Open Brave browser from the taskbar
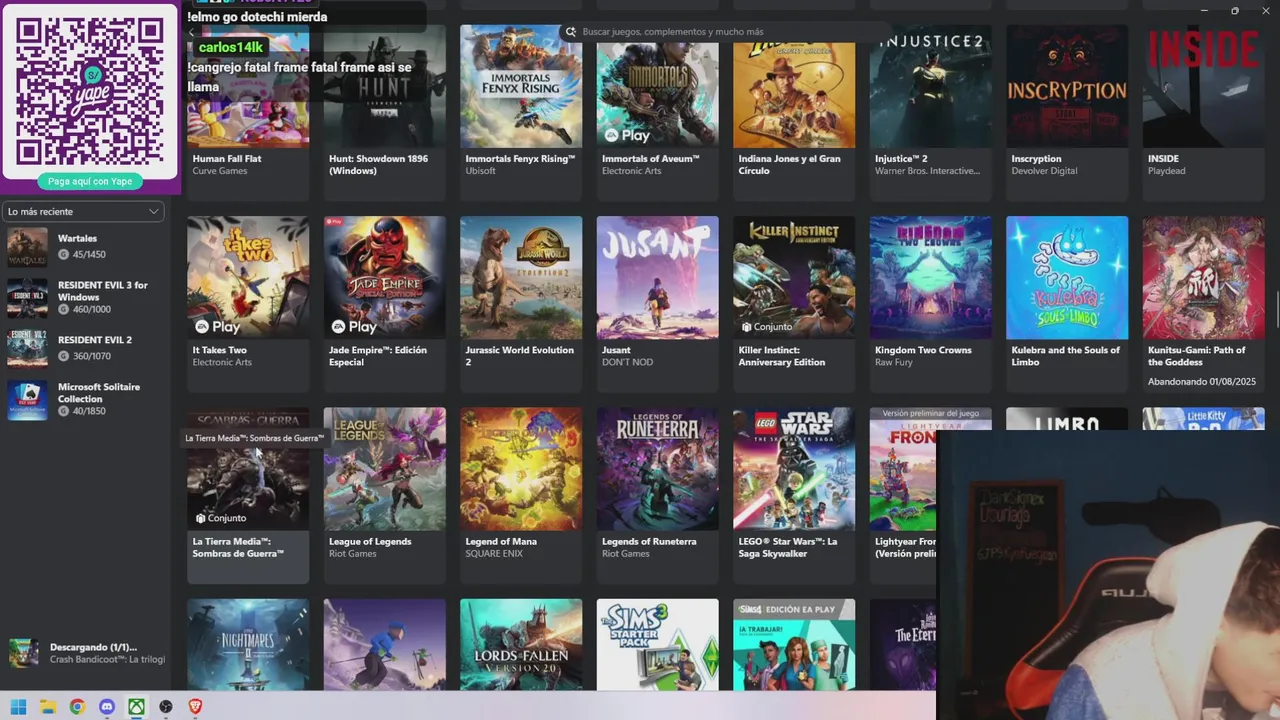Screen dimensions: 1280x720 point(195,707)
